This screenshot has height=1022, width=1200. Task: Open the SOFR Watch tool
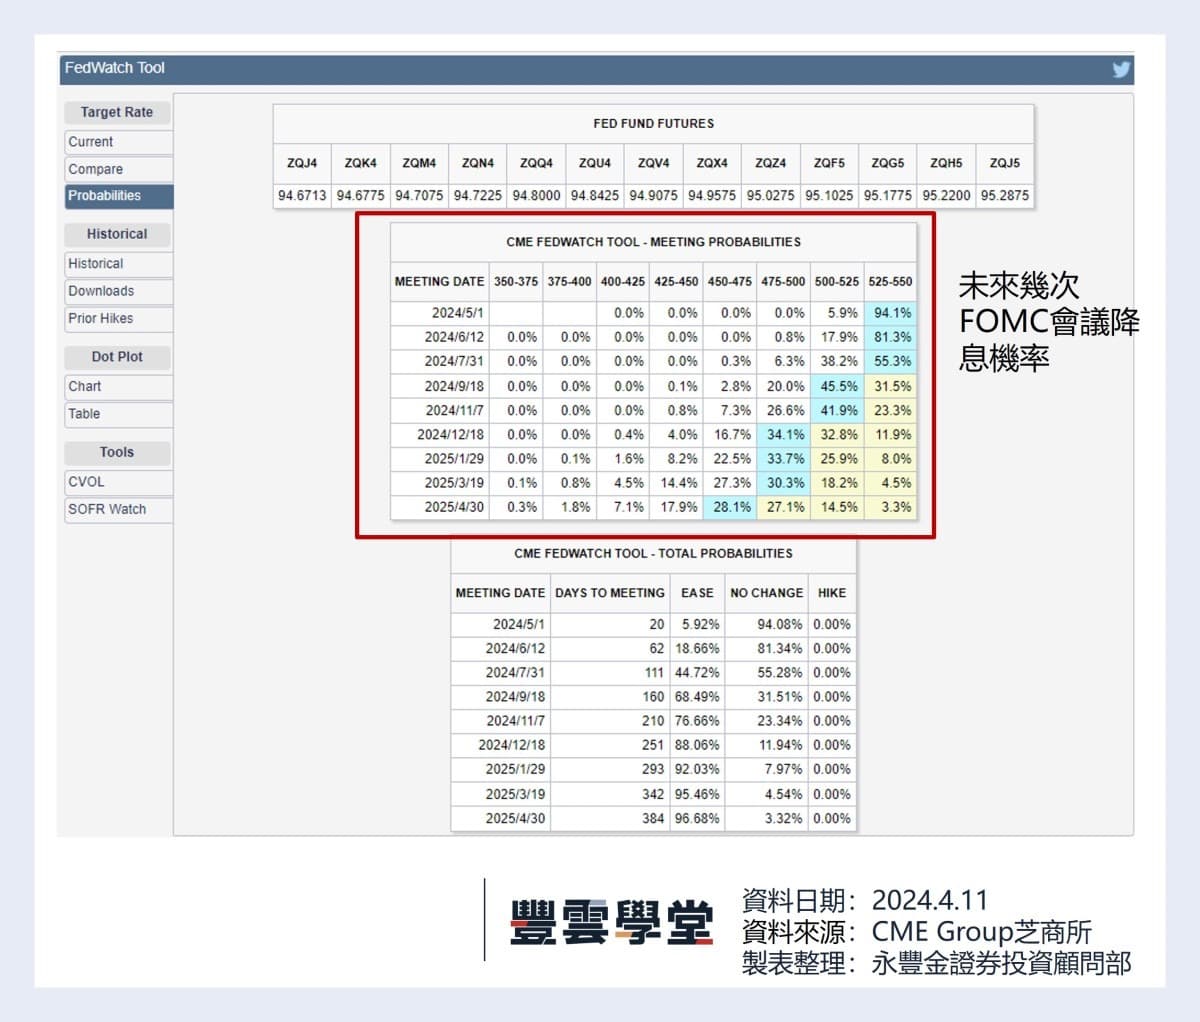(x=107, y=509)
